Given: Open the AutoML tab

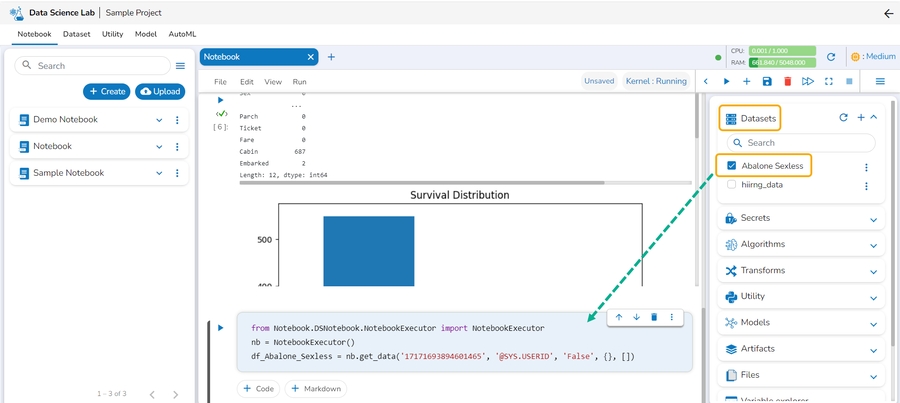Looking at the screenshot, I should [182, 34].
